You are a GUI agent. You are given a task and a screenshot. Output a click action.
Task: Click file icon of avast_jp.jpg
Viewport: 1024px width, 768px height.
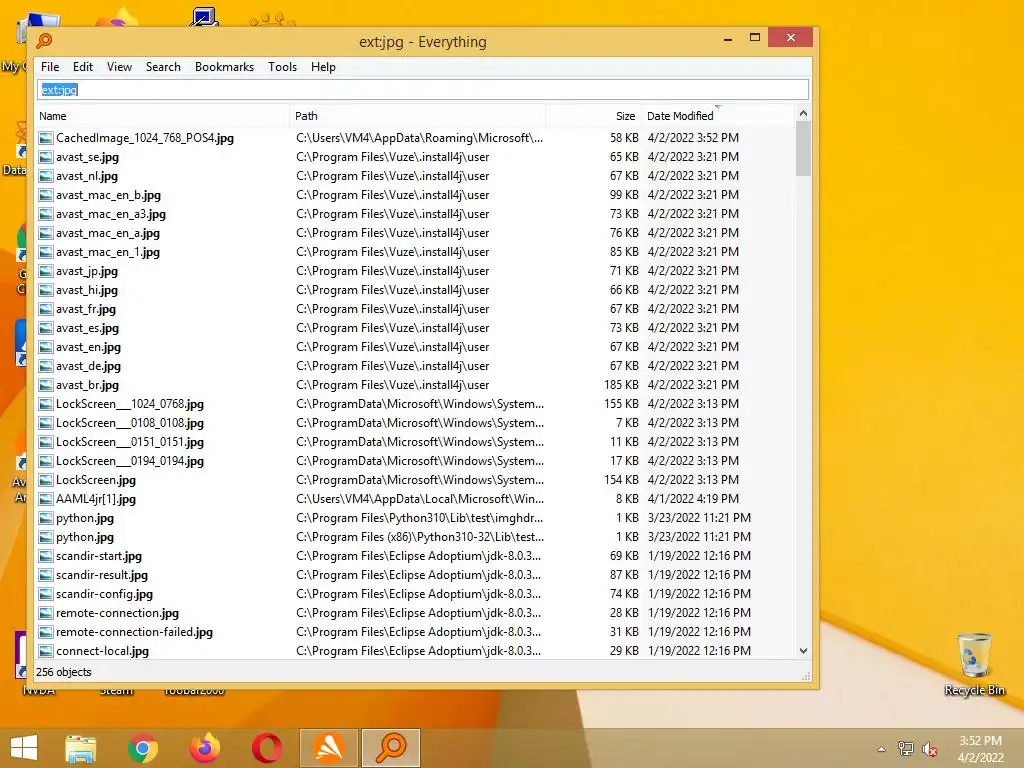click(x=45, y=270)
